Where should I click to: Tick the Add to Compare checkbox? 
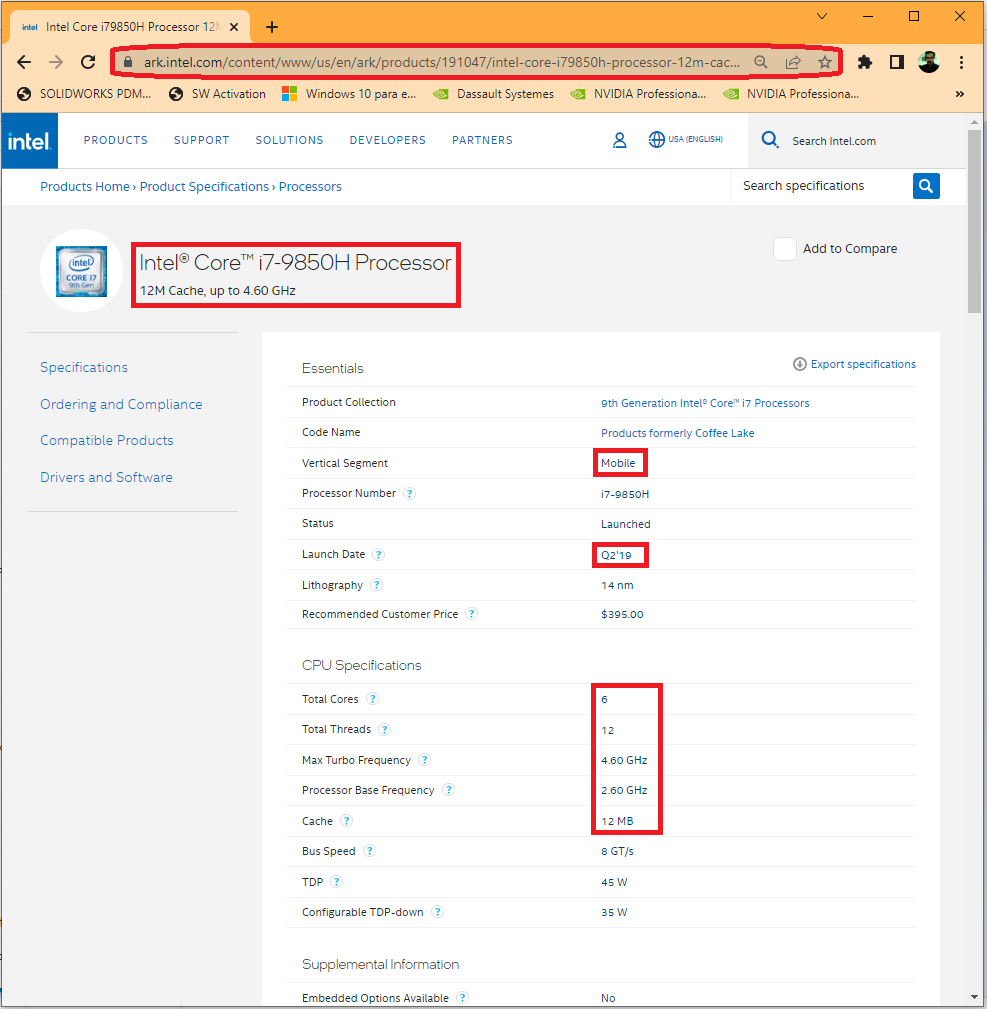(785, 249)
